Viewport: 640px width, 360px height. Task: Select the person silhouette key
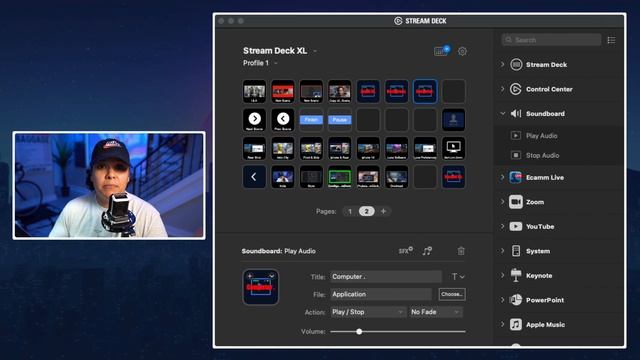click(x=453, y=120)
